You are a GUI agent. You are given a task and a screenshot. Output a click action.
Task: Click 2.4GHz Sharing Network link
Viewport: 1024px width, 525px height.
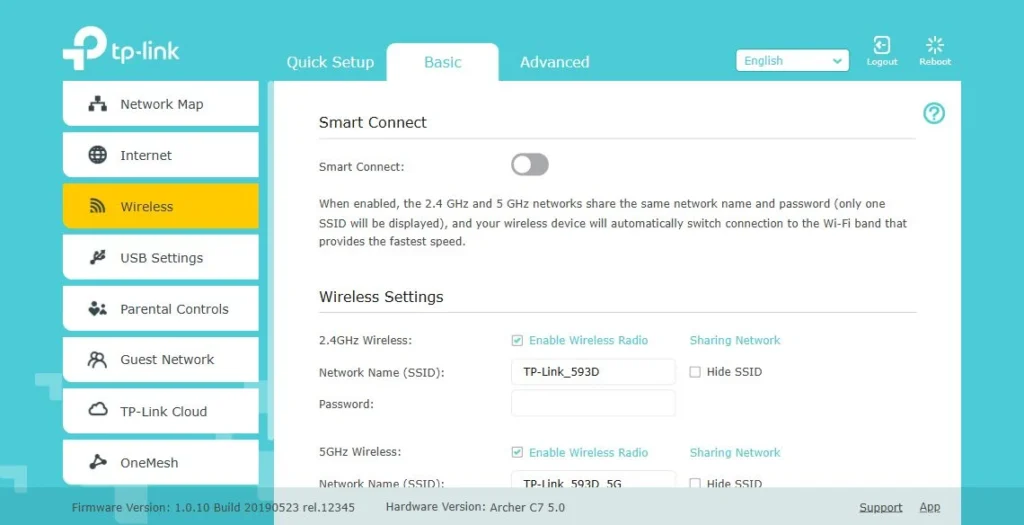click(735, 340)
